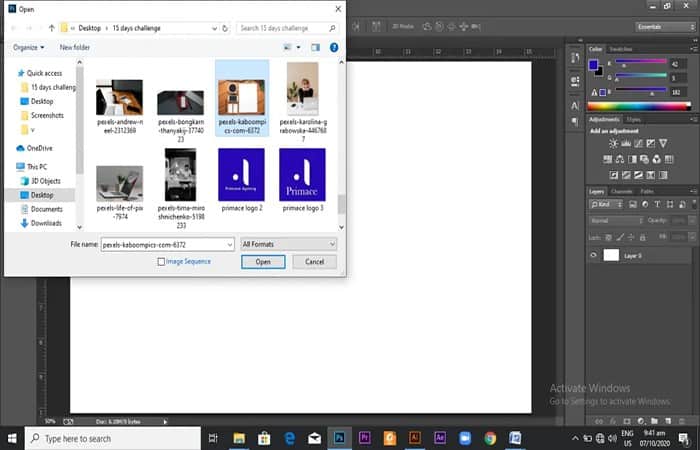The height and width of the screenshot is (450, 700).
Task: Toggle lock position
Action: 631,238
